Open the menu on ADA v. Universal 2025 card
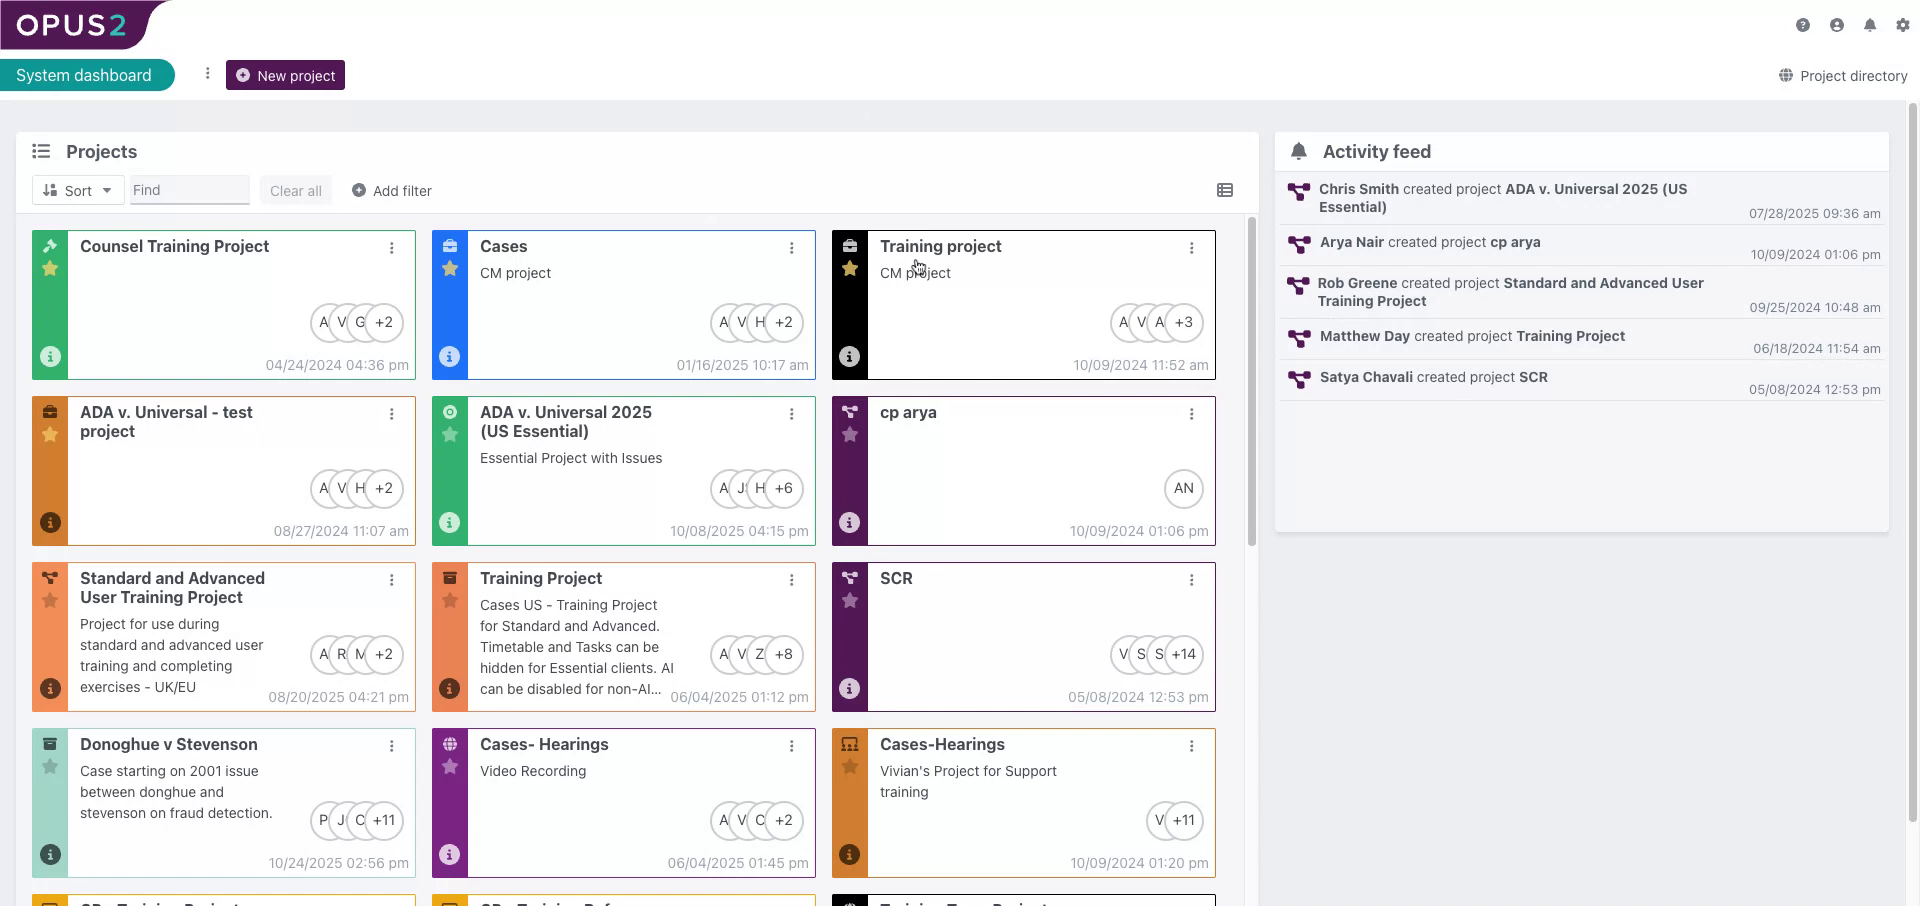The image size is (1920, 906). tap(792, 414)
